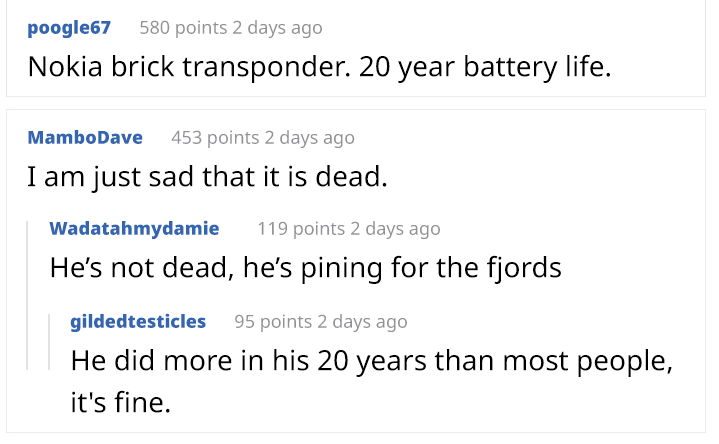The width and height of the screenshot is (719, 444).
Task: Open gildedtesticles user profile link
Action: click(138, 322)
